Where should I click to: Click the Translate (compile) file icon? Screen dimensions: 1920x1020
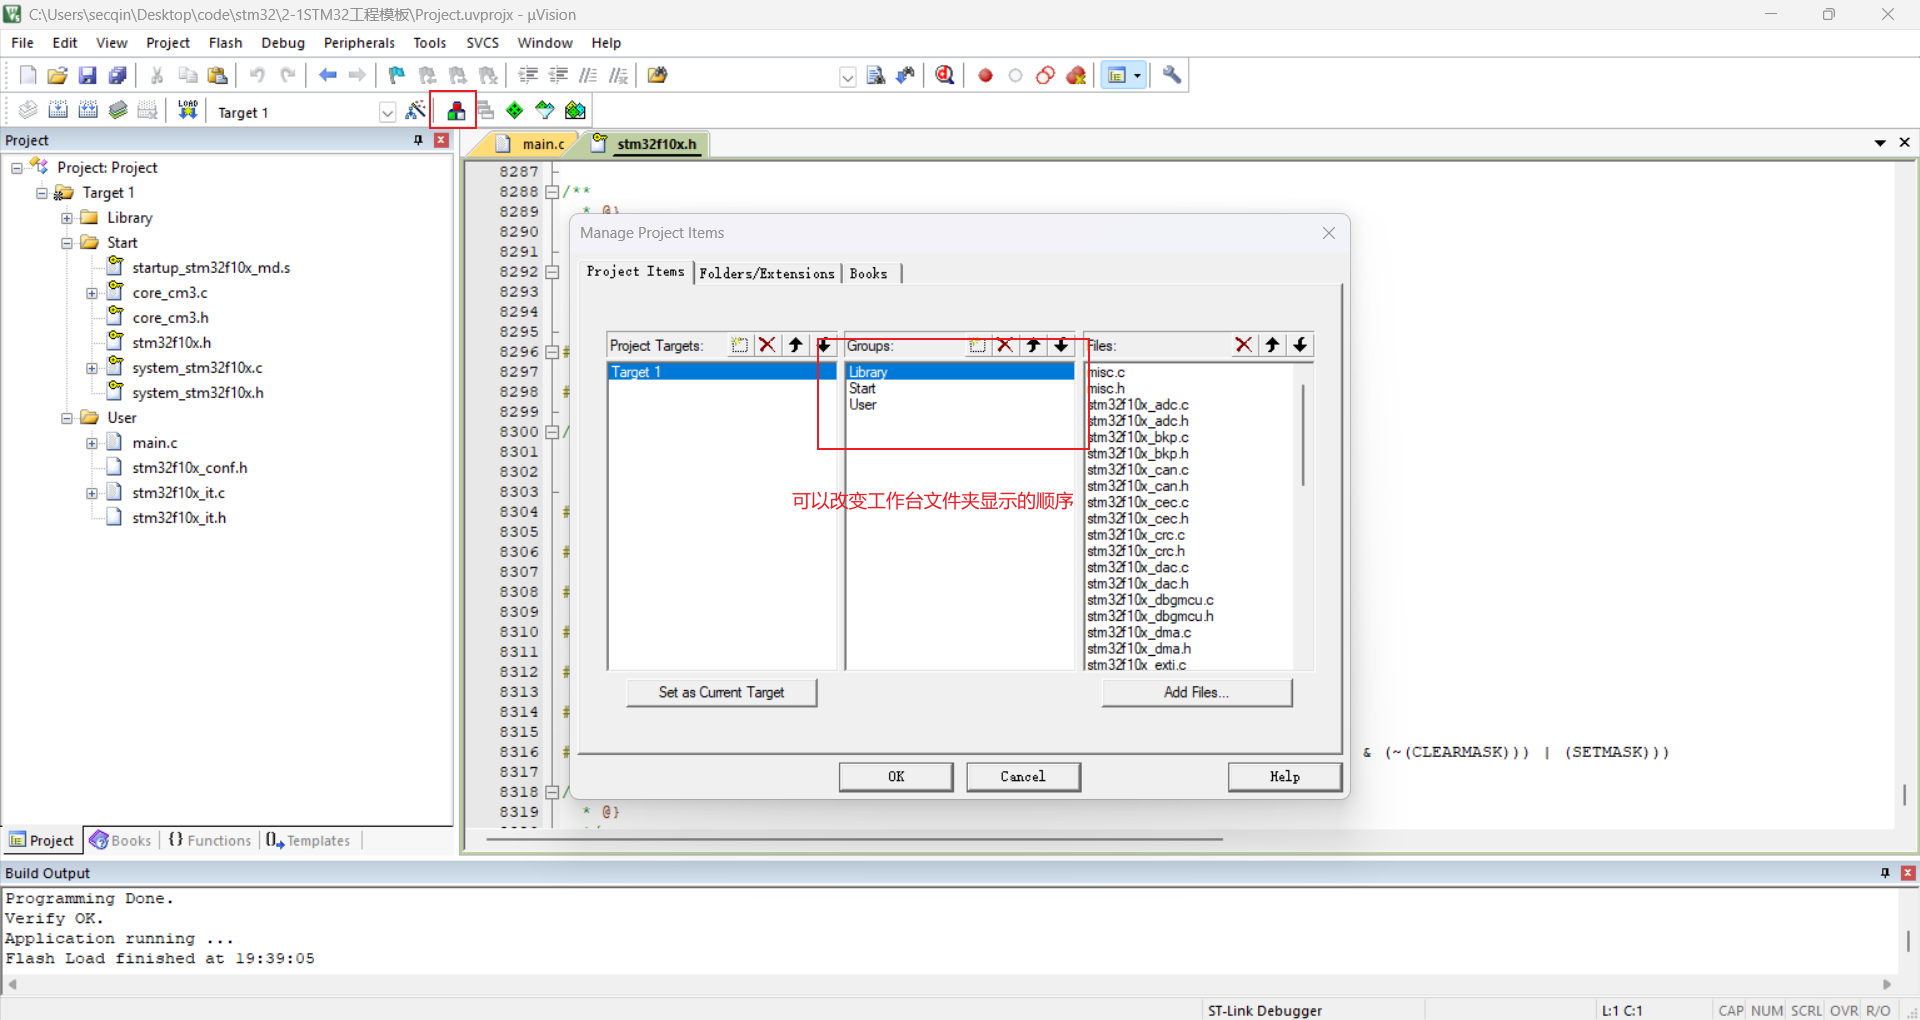tap(28, 110)
